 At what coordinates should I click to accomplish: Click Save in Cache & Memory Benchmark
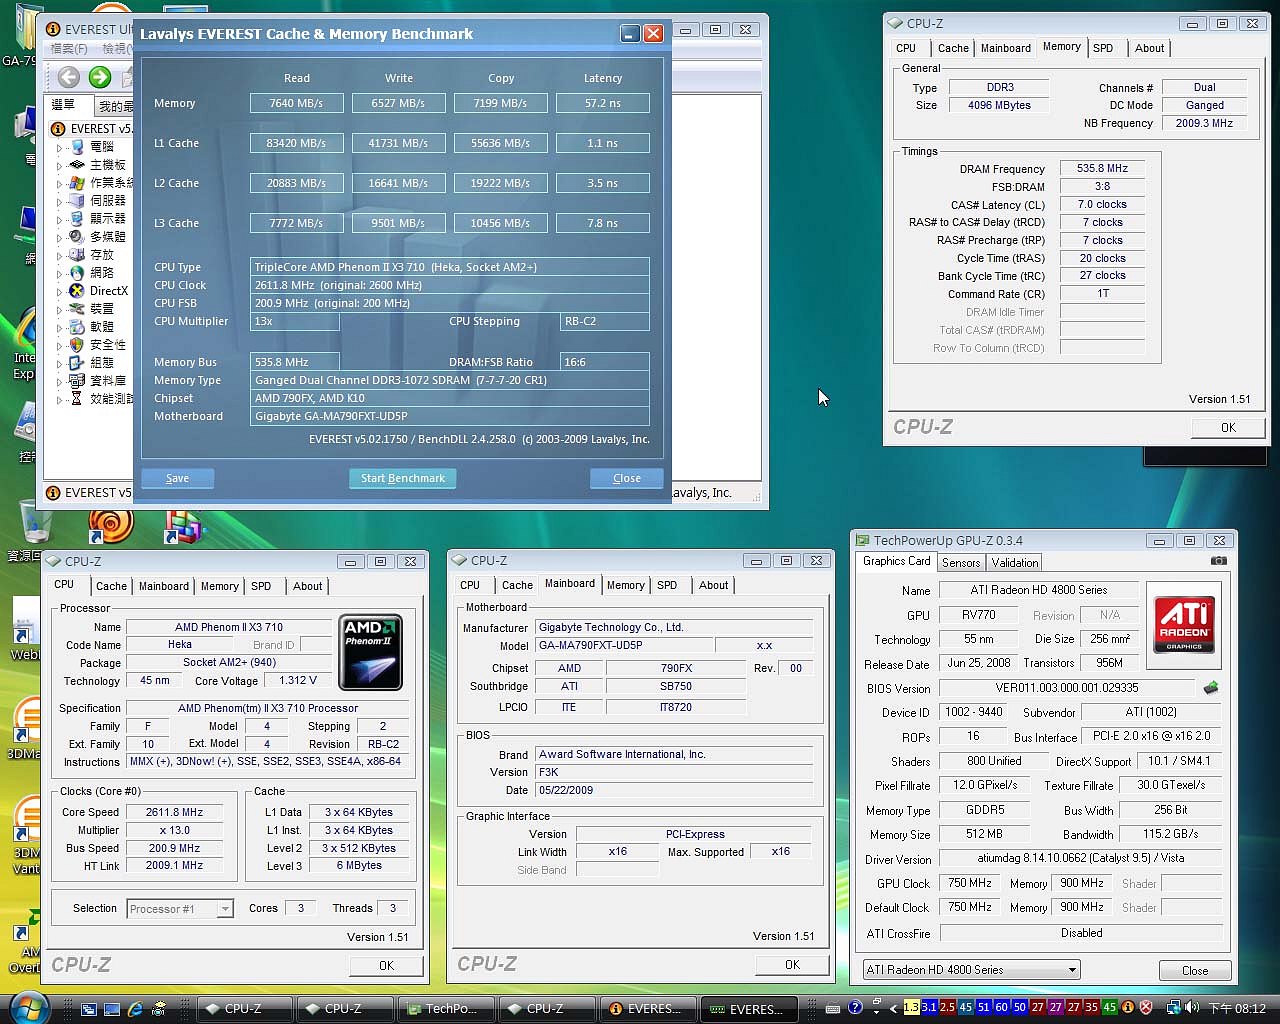pos(177,478)
